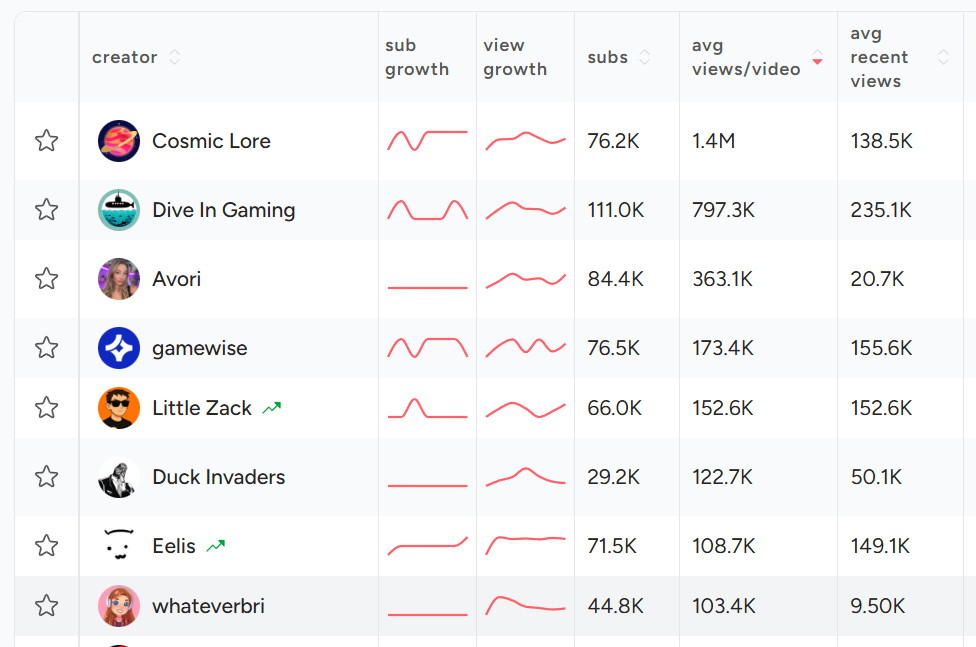Click the Little Zack sunglasses avatar
The image size is (976, 647).
point(119,408)
